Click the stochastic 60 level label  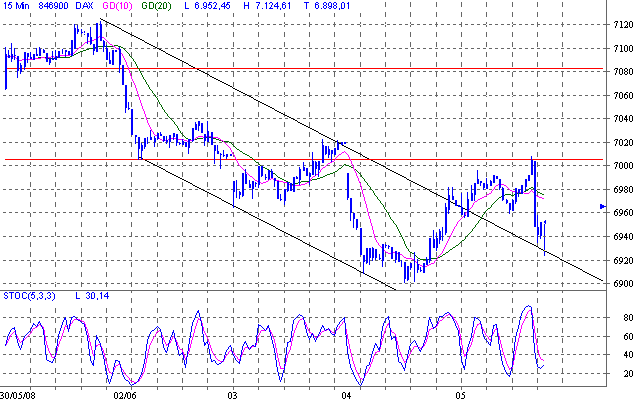(x=628, y=336)
